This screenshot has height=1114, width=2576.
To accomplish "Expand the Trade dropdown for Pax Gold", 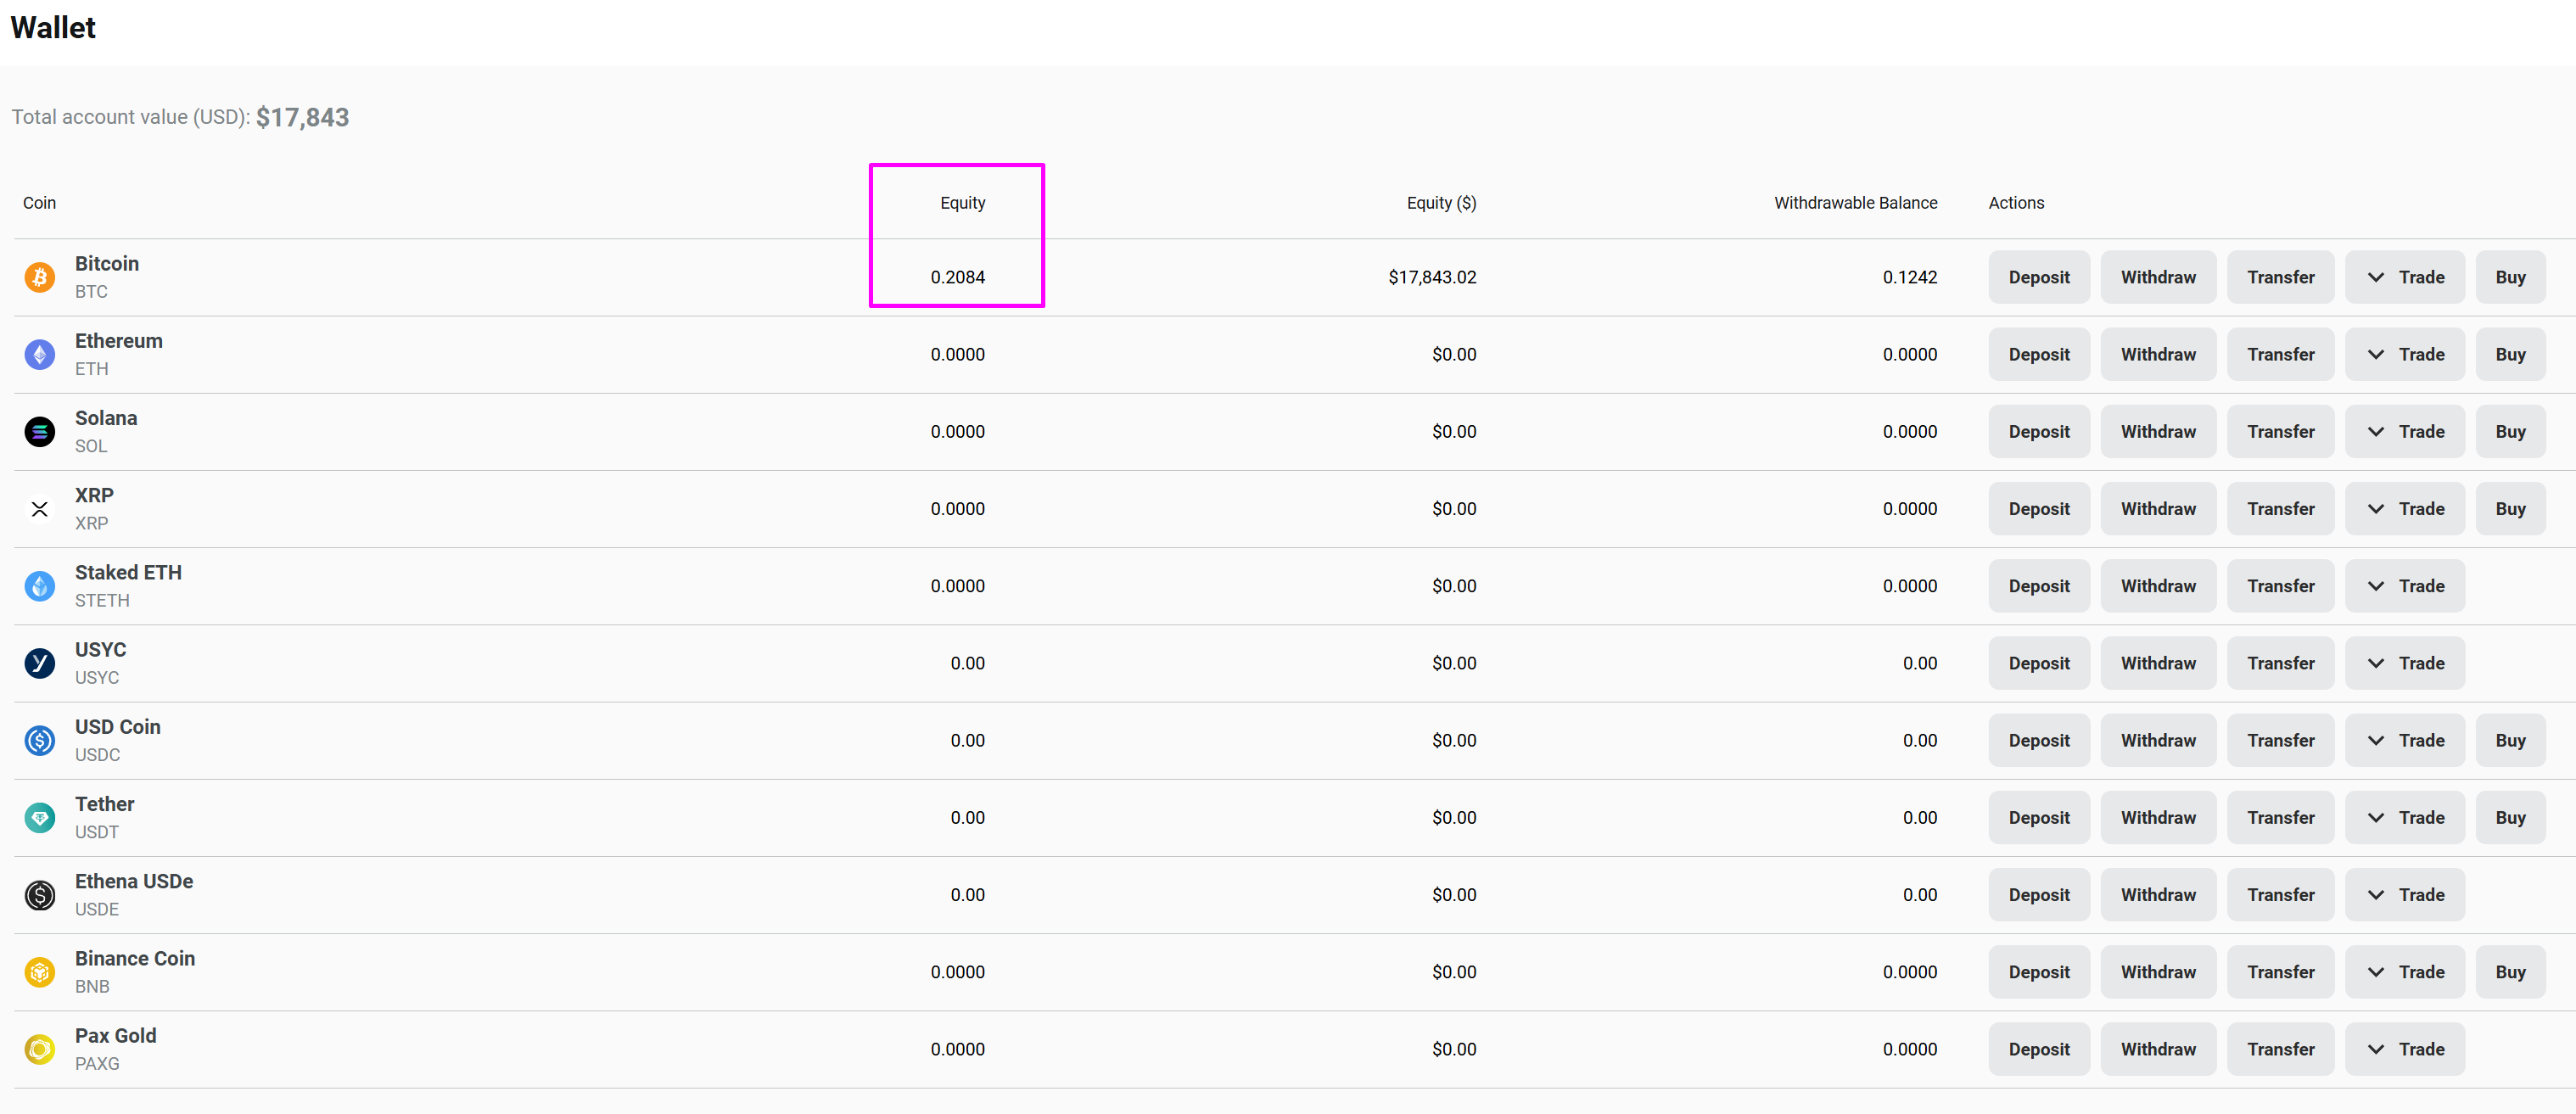I will [2405, 1049].
